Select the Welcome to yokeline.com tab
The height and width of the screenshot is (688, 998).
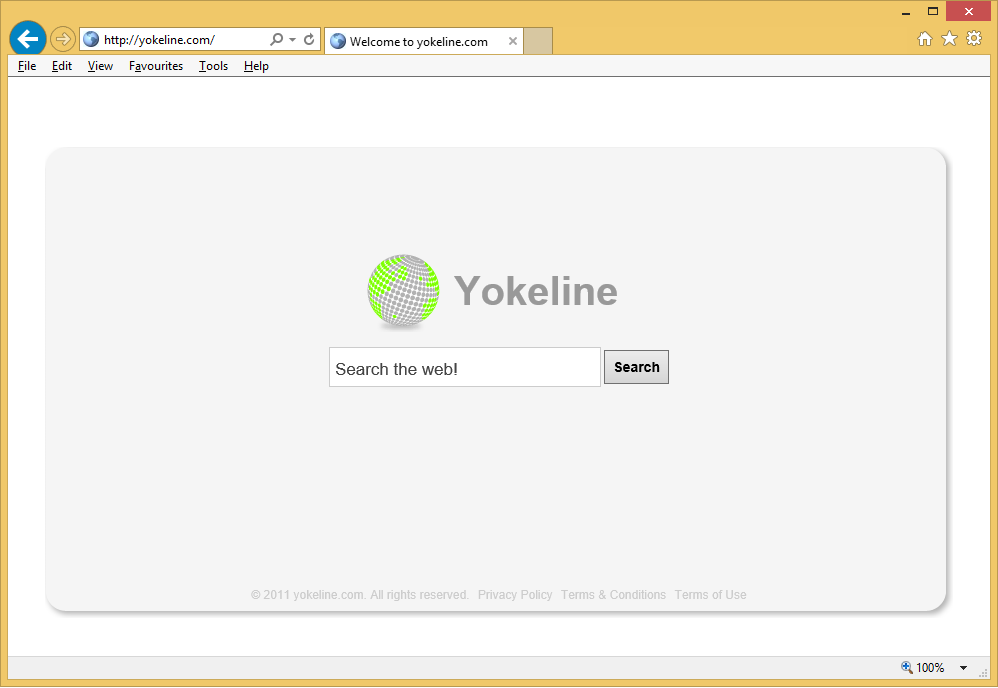coord(418,42)
